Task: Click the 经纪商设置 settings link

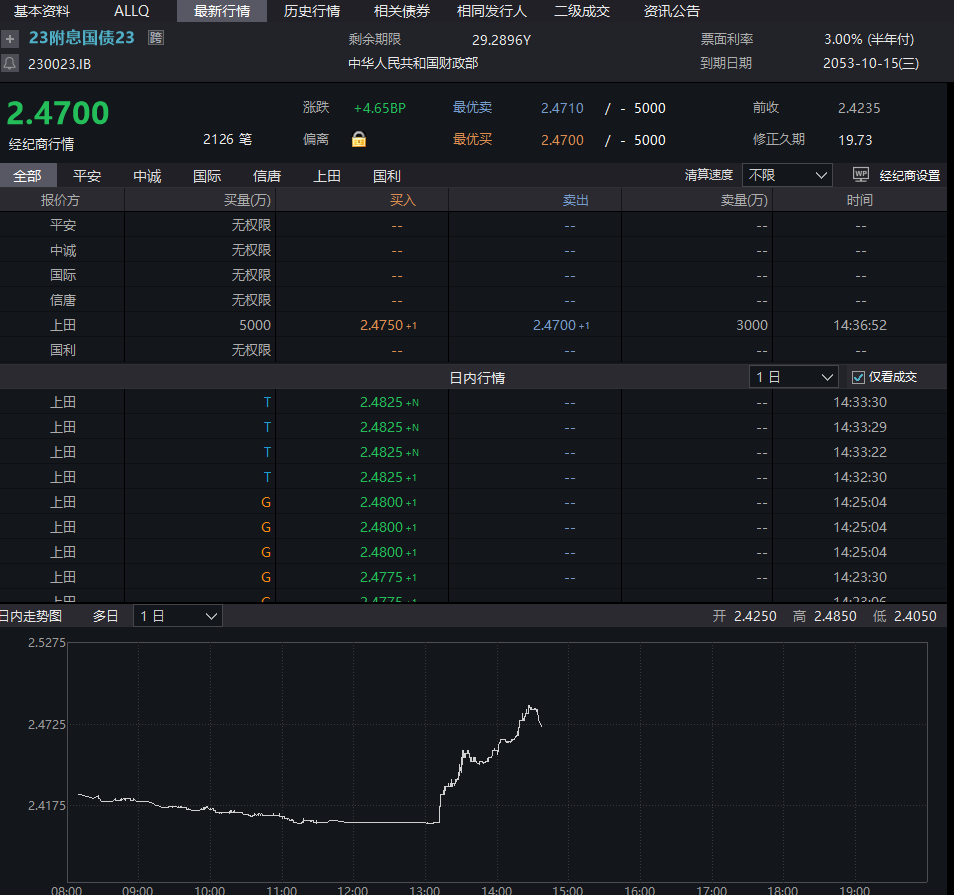Action: 909,176
